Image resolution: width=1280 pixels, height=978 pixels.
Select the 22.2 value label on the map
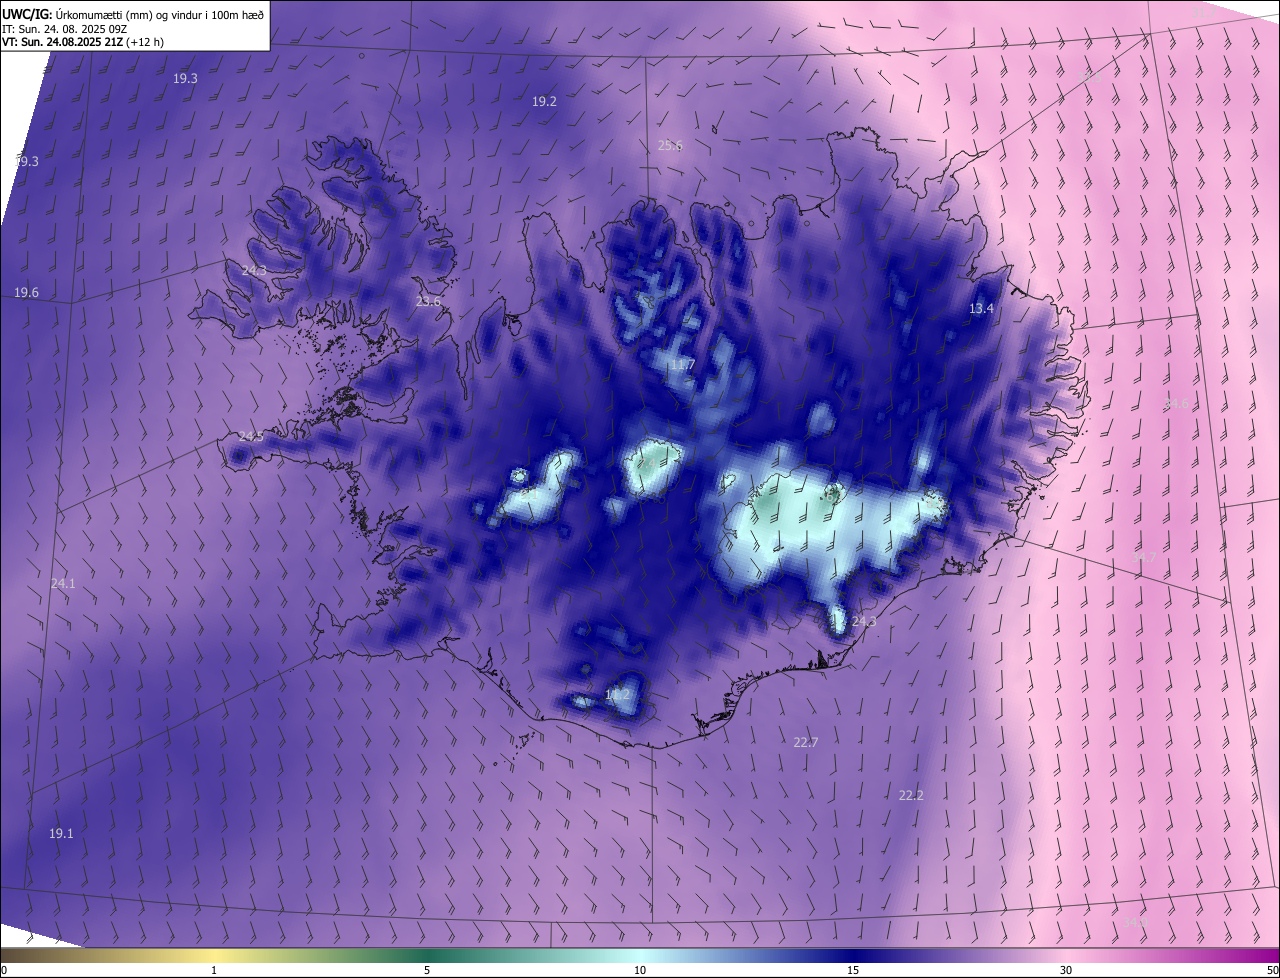click(911, 796)
